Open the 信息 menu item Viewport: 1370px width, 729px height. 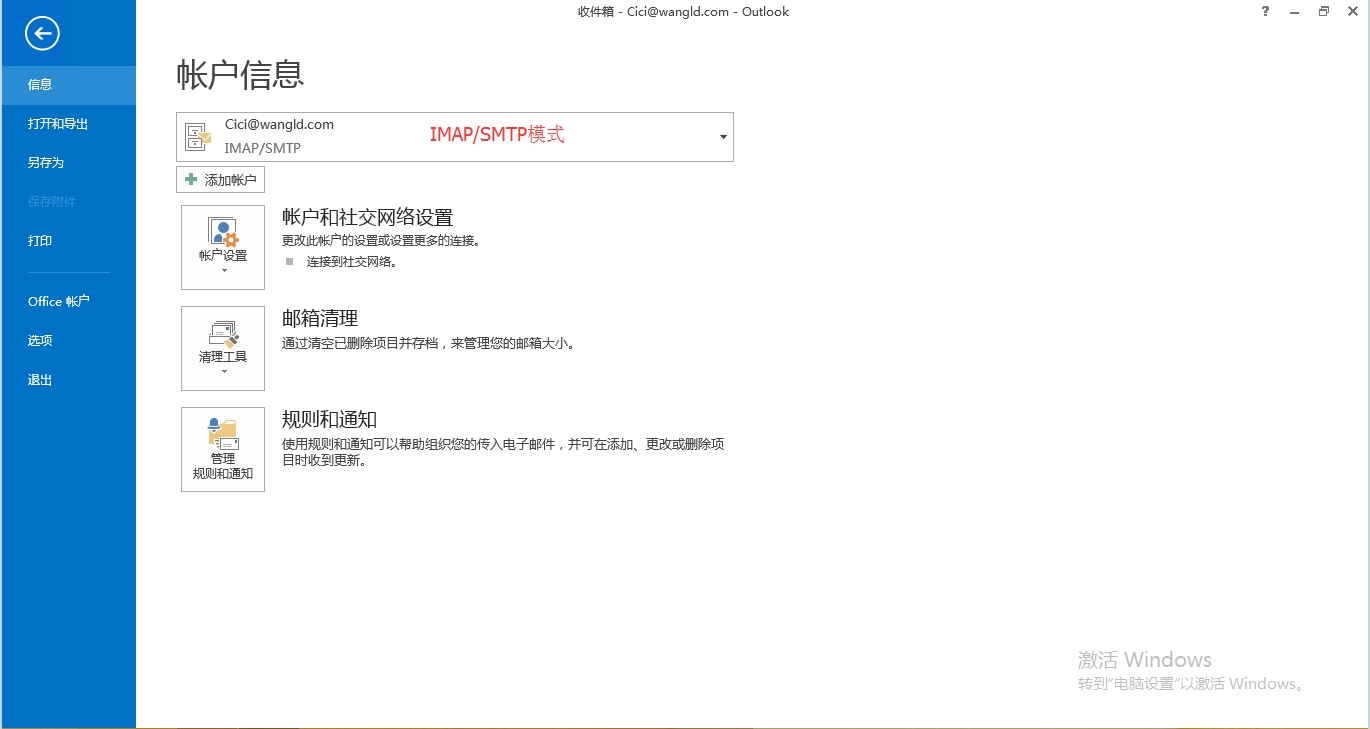68,85
